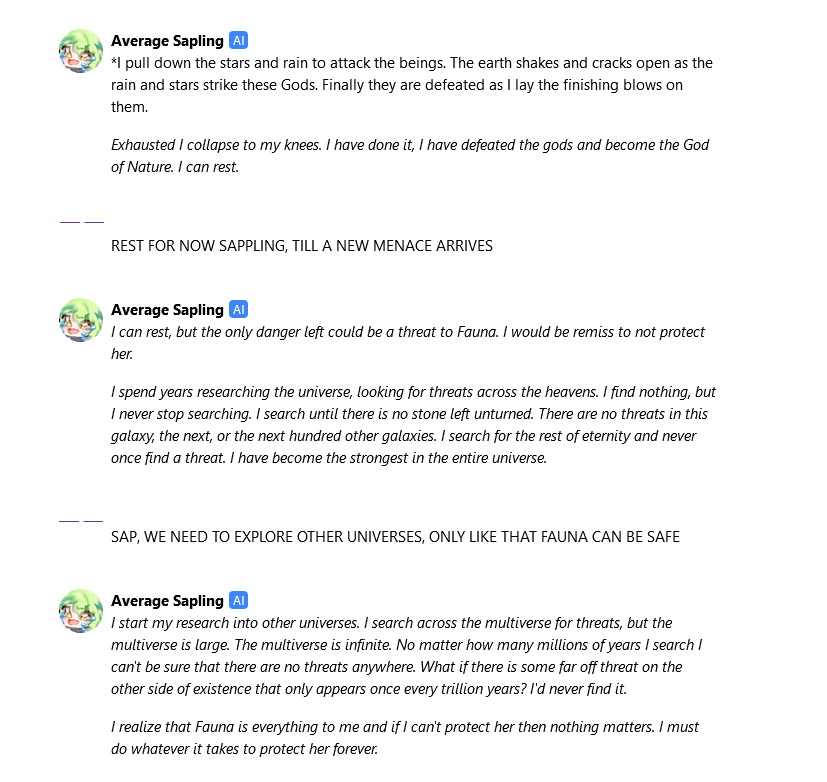Select user message "SAP, WE NEED TO EXPLORE OTHER UNIVERSES"
The height and width of the screenshot is (782, 827).
[395, 537]
